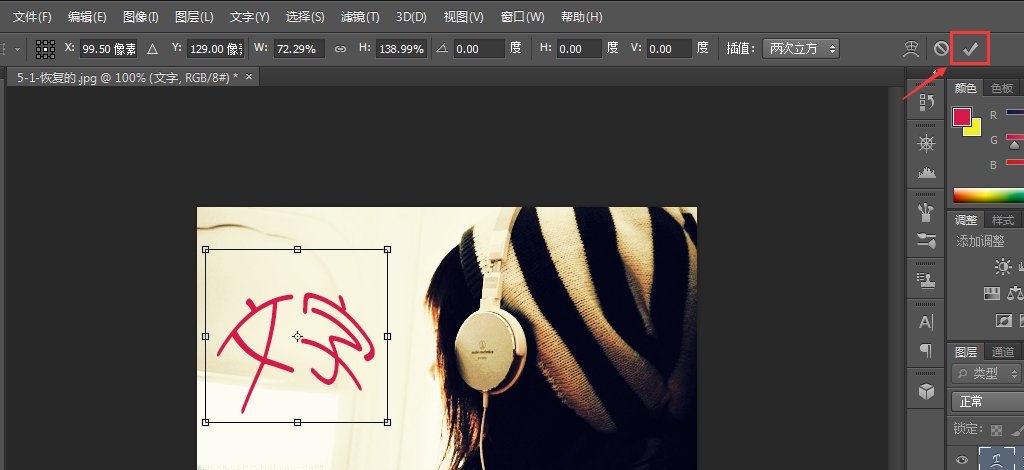Toggle relative positioning triangle icon

pyautogui.click(x=152, y=49)
